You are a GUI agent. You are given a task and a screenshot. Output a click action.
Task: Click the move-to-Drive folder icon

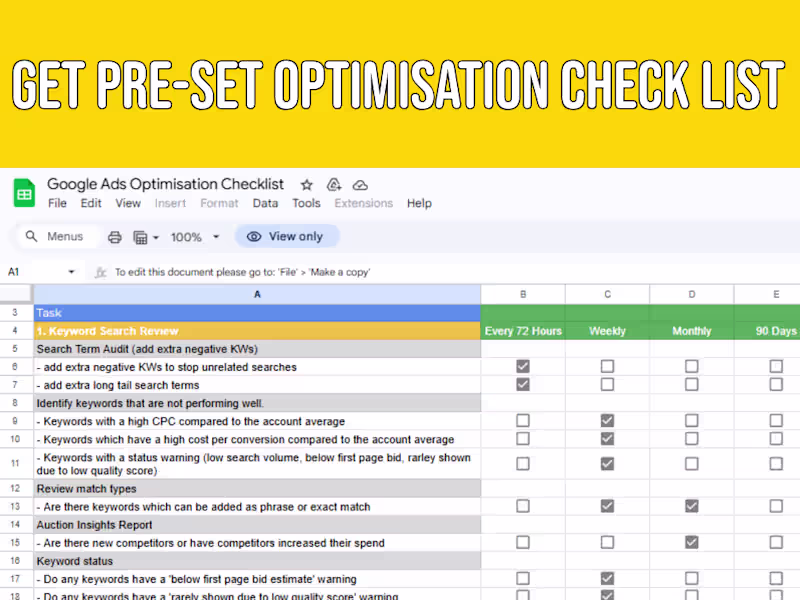[334, 185]
